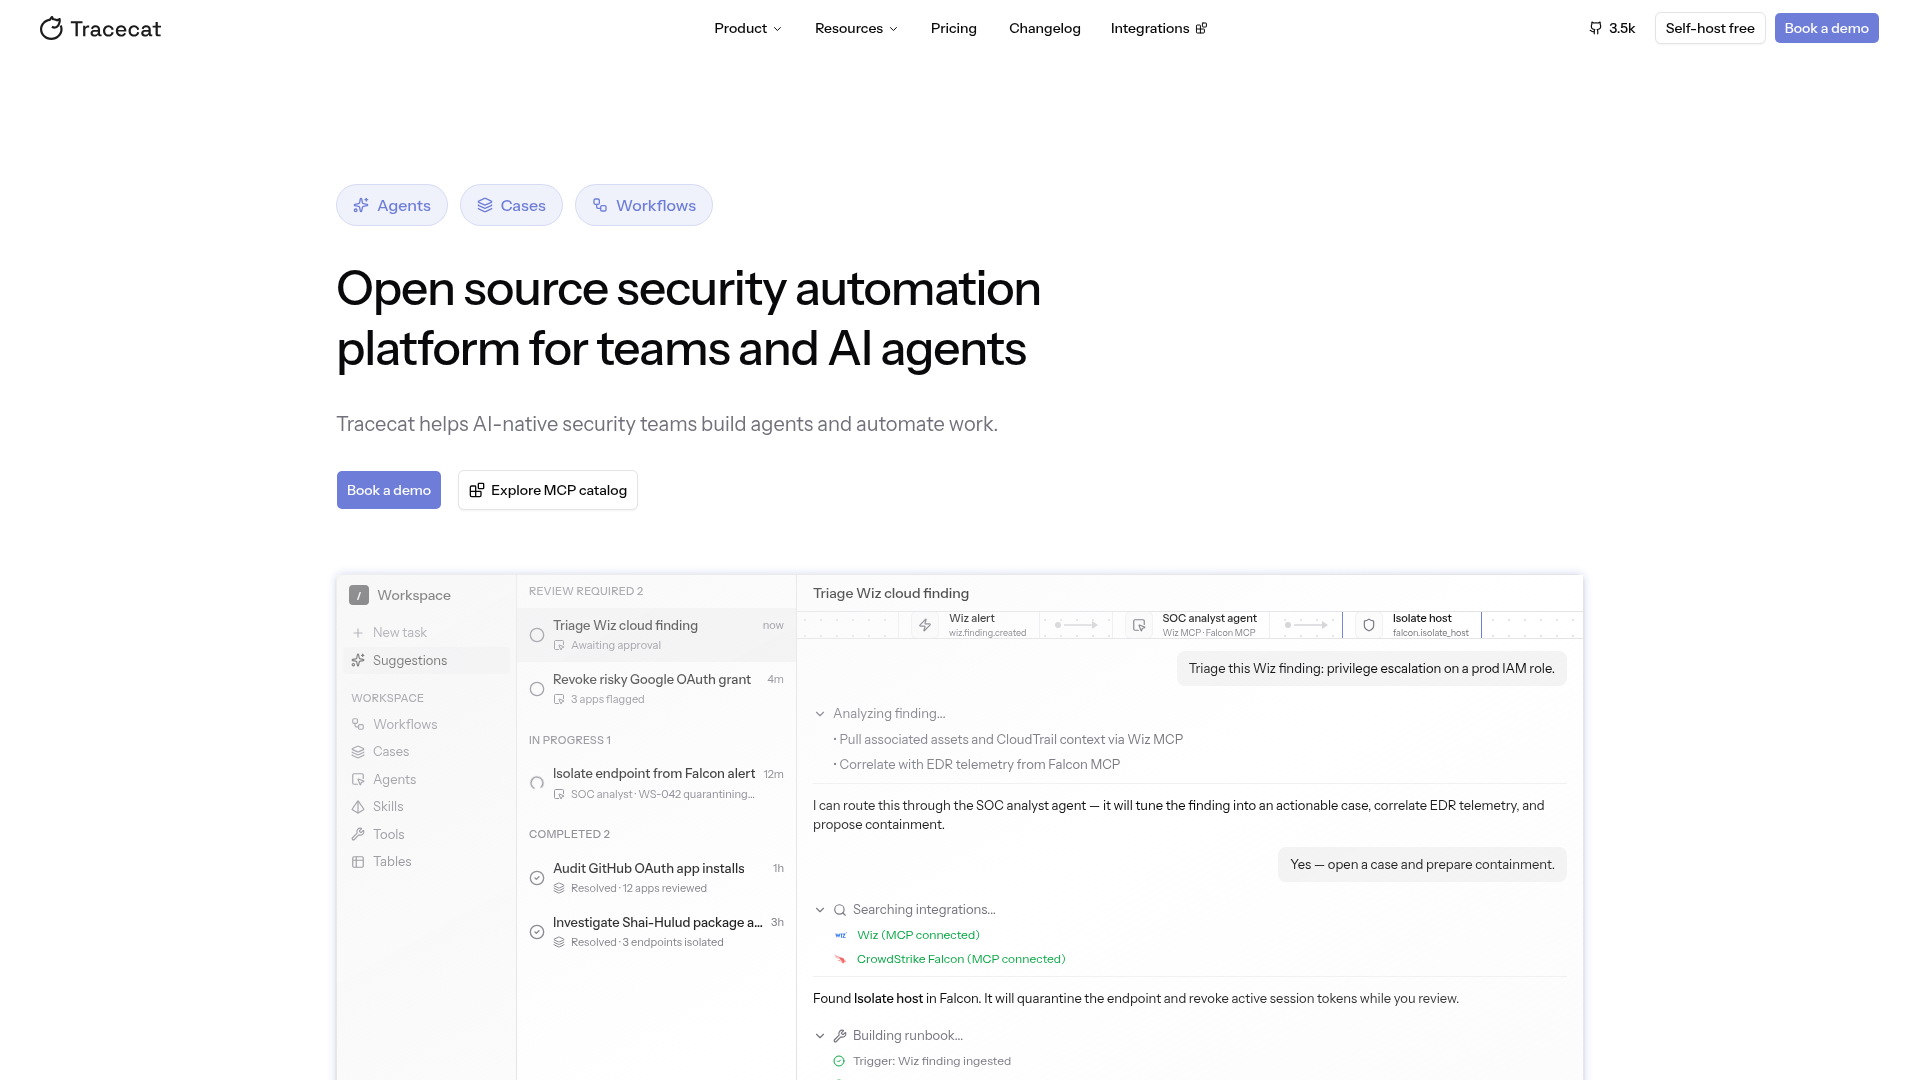Viewport: 1920px width, 1080px height.
Task: Toggle the Isolate endpoint from Falcon alert status circle
Action: (537, 783)
